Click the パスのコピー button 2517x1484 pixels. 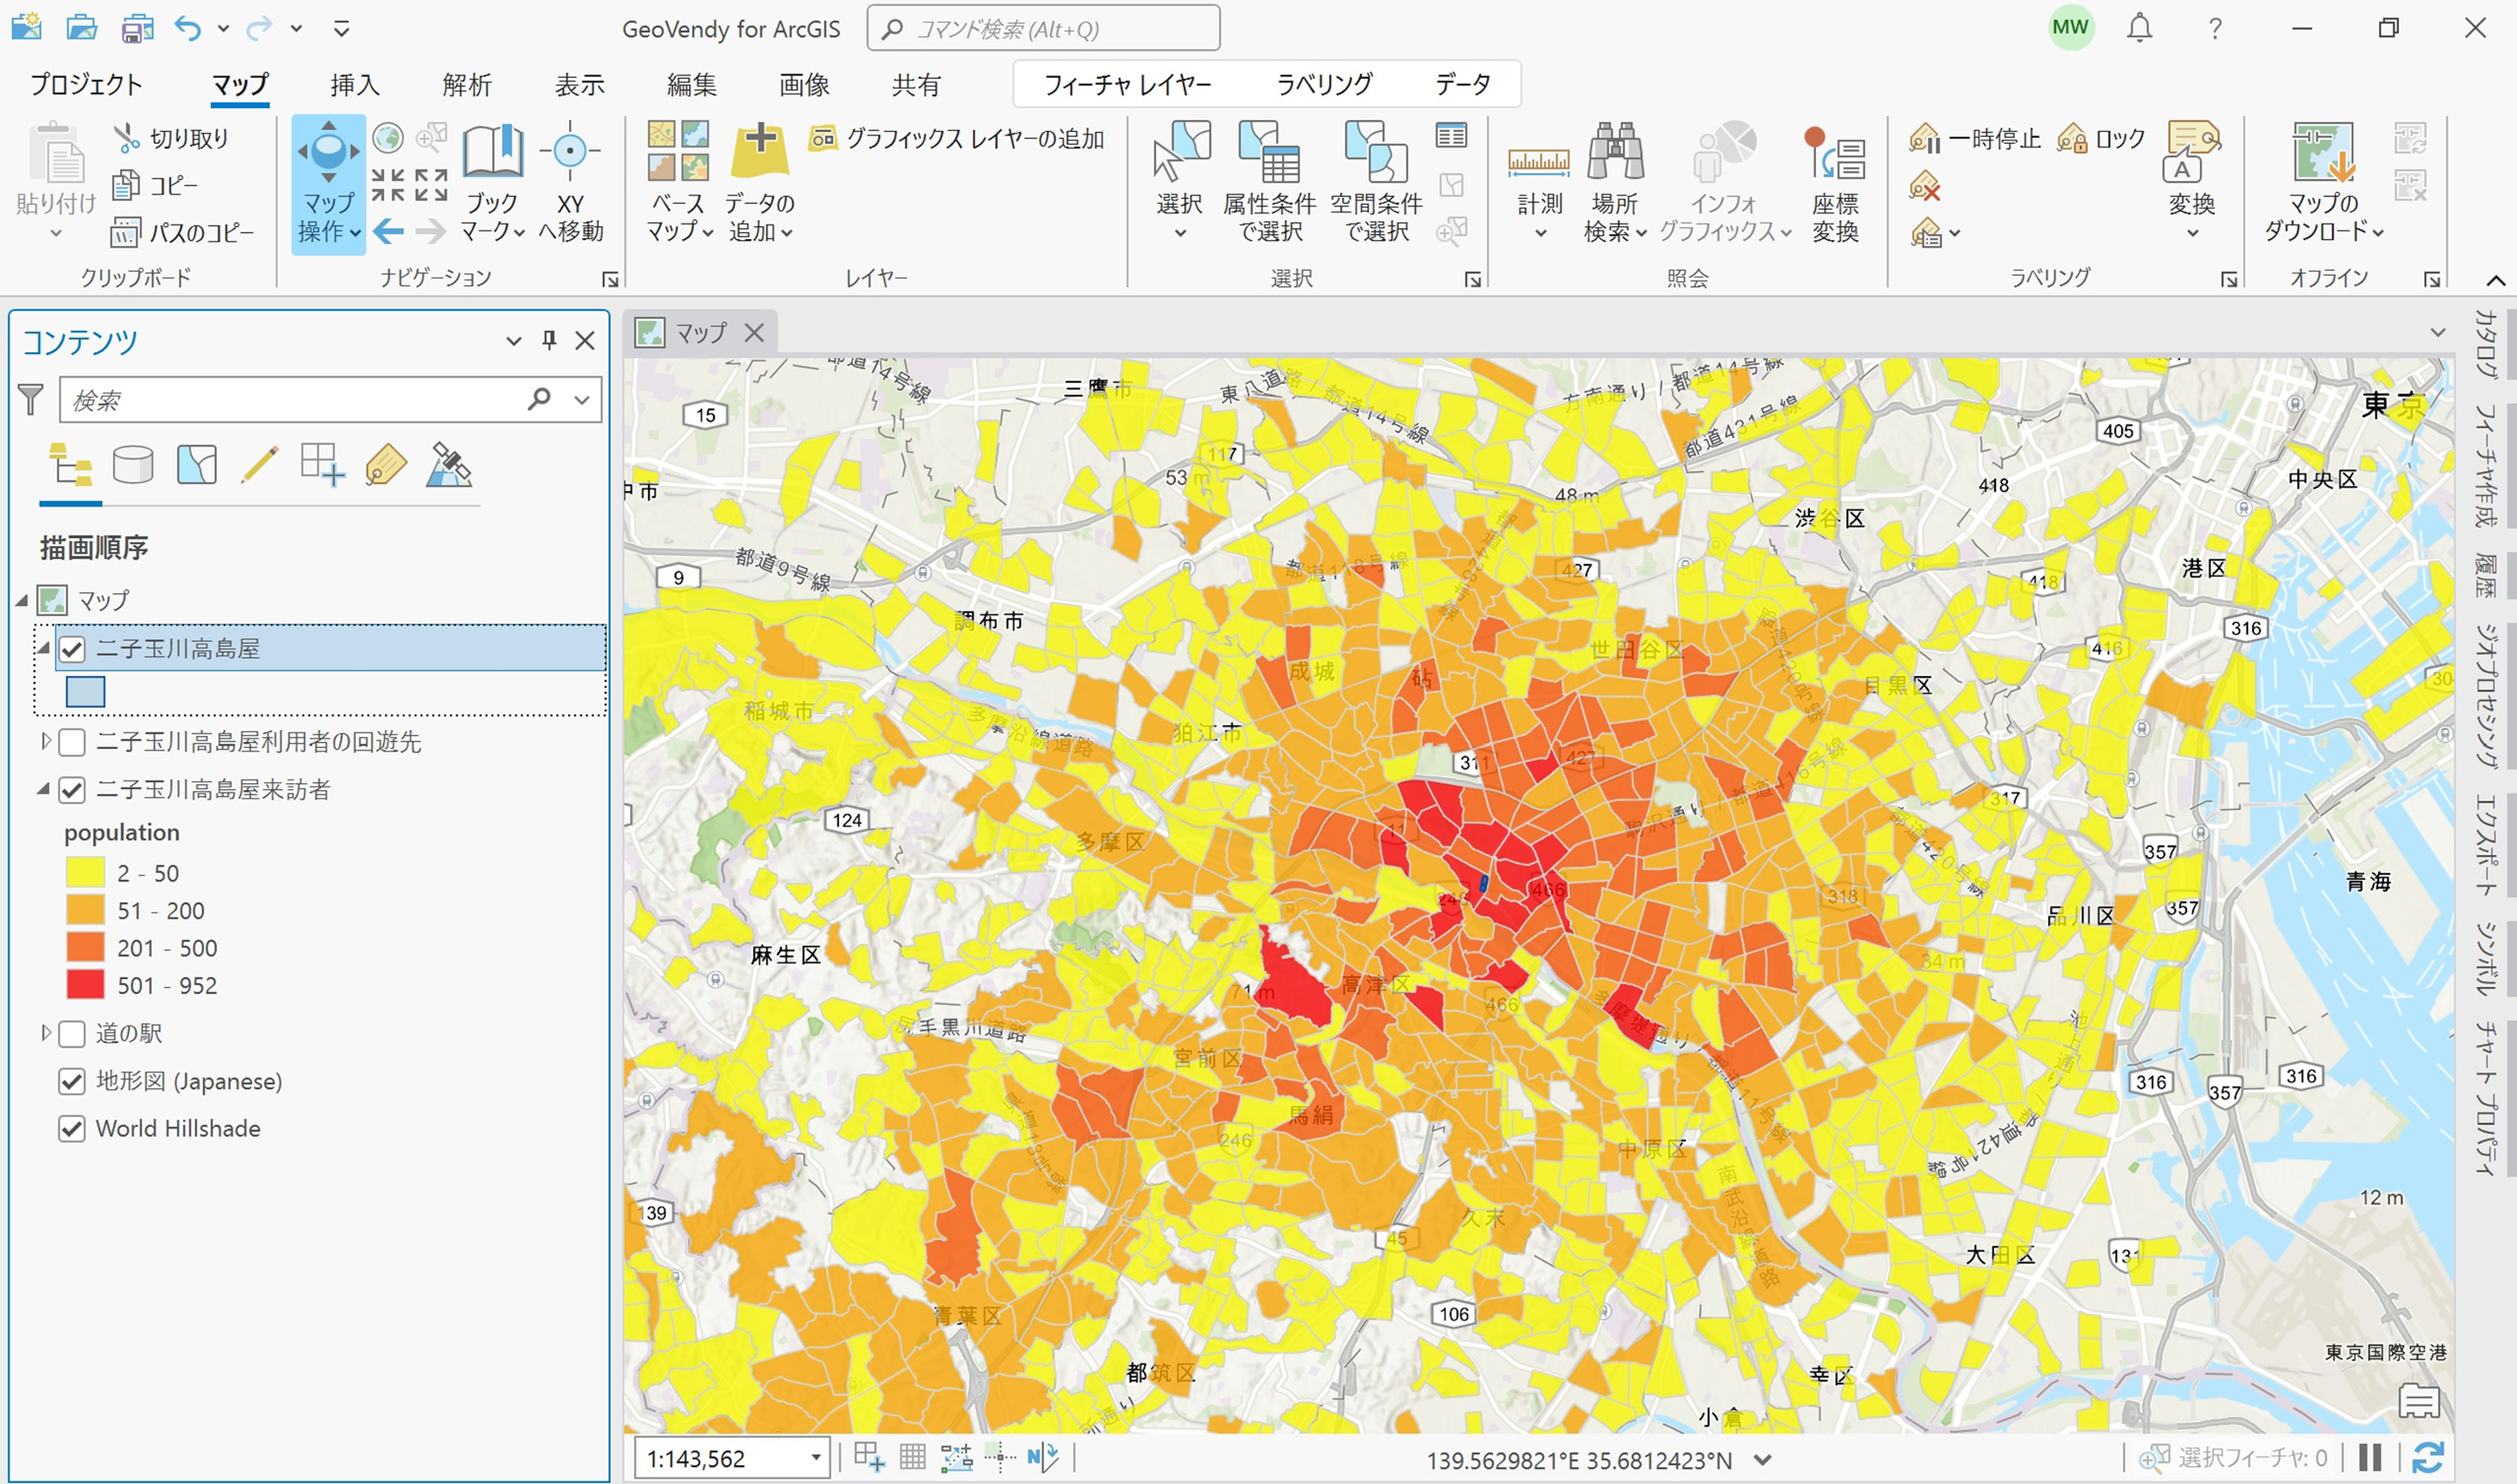(182, 233)
